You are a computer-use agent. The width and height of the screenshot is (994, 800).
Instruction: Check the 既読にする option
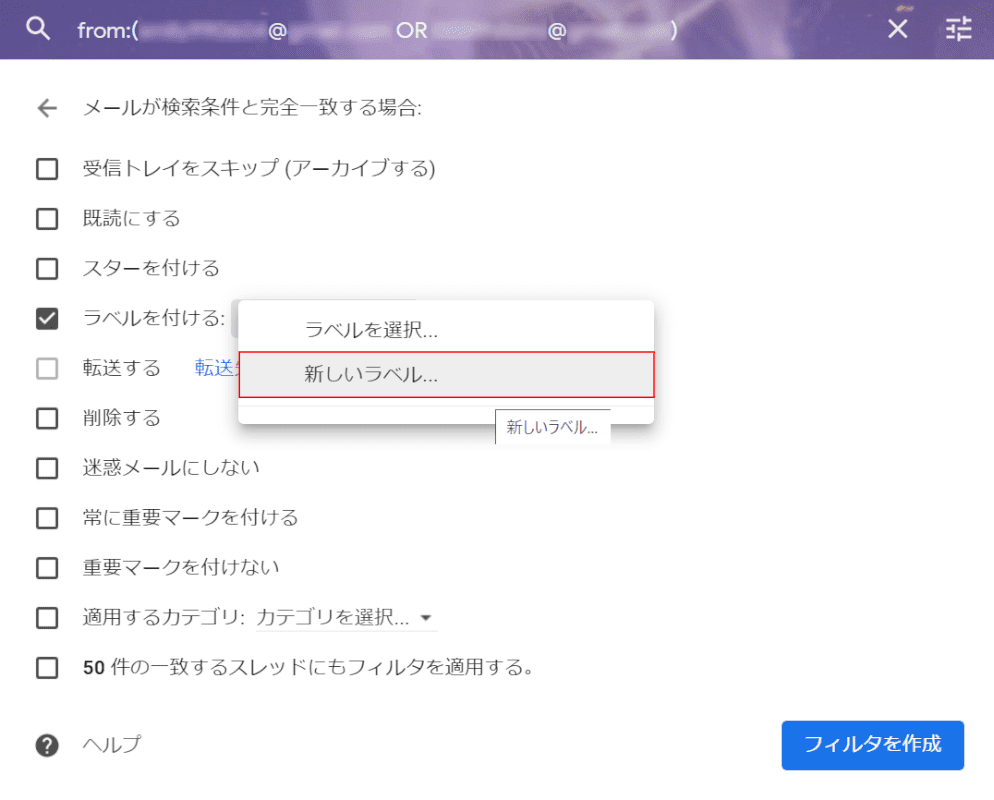pos(47,219)
